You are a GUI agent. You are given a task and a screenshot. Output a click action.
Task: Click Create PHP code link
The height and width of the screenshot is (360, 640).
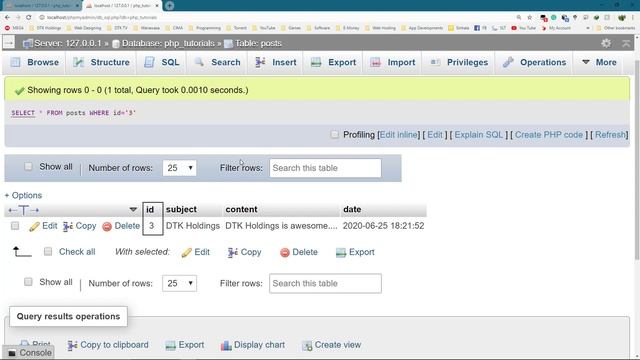549,135
